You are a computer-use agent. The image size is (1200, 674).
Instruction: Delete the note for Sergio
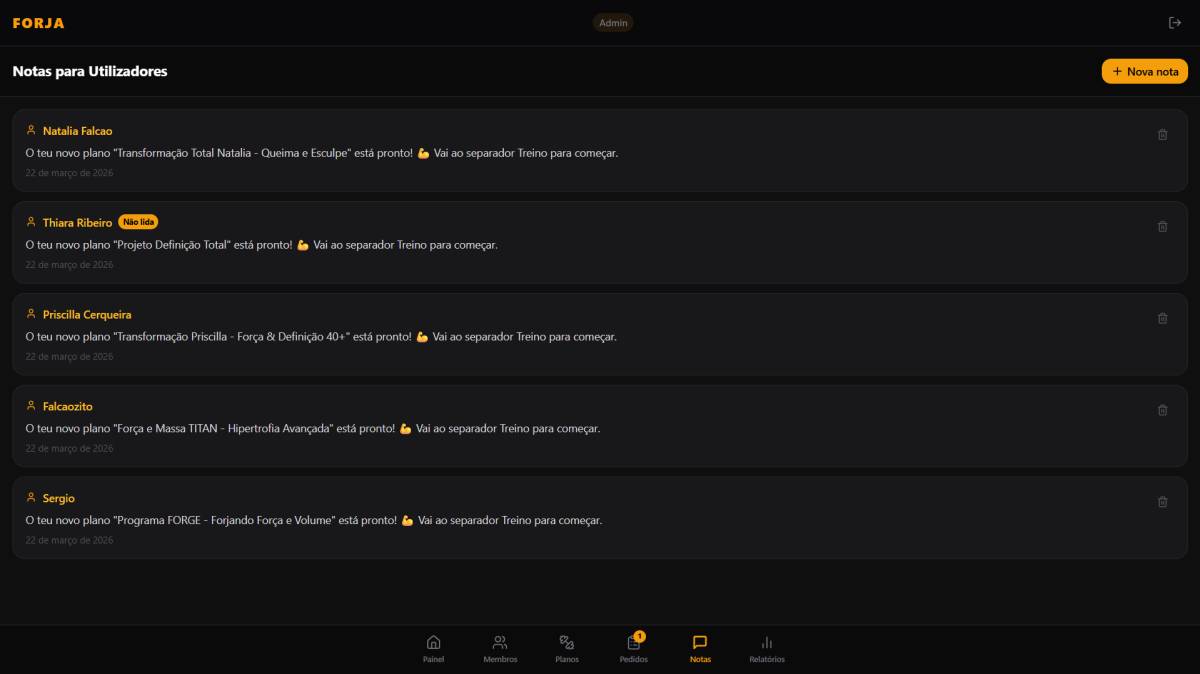click(x=1162, y=502)
